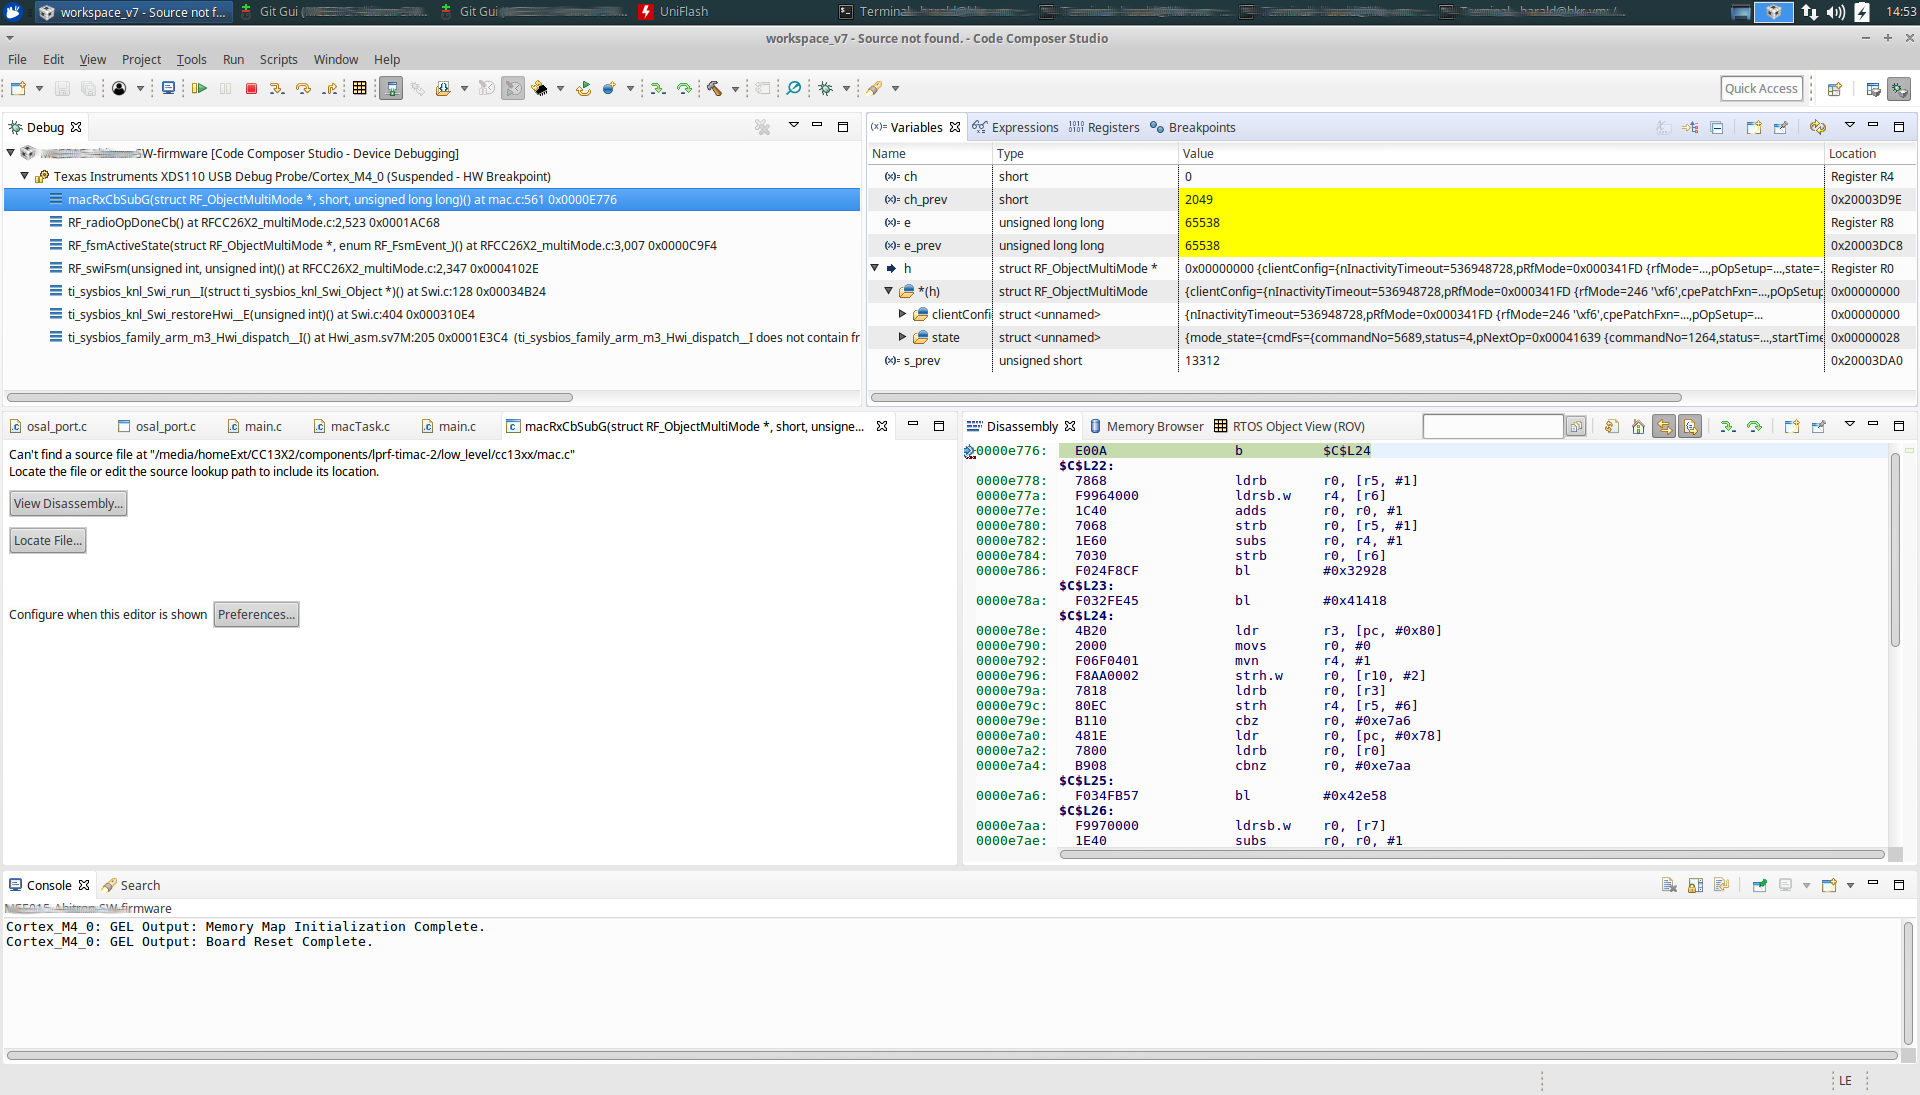Click the assembly Step Into green icon
Screen dimensions: 1920x1095
point(658,89)
